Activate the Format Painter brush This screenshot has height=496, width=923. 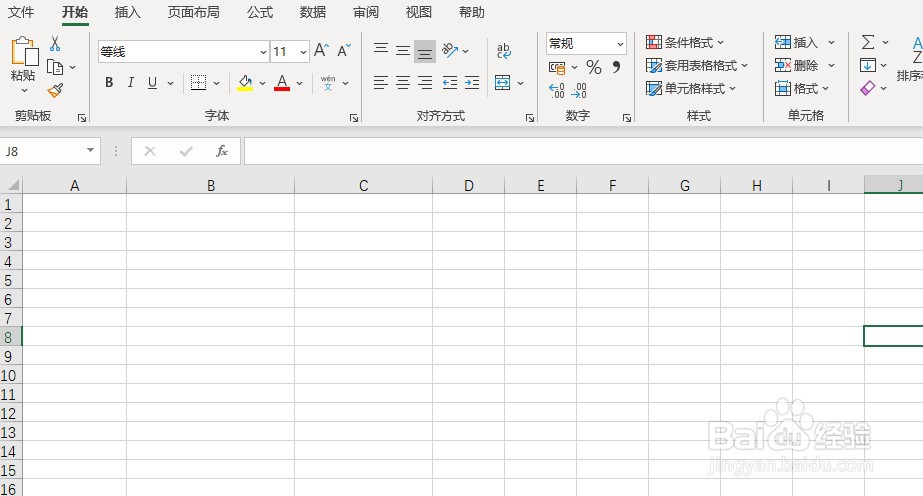coord(55,90)
